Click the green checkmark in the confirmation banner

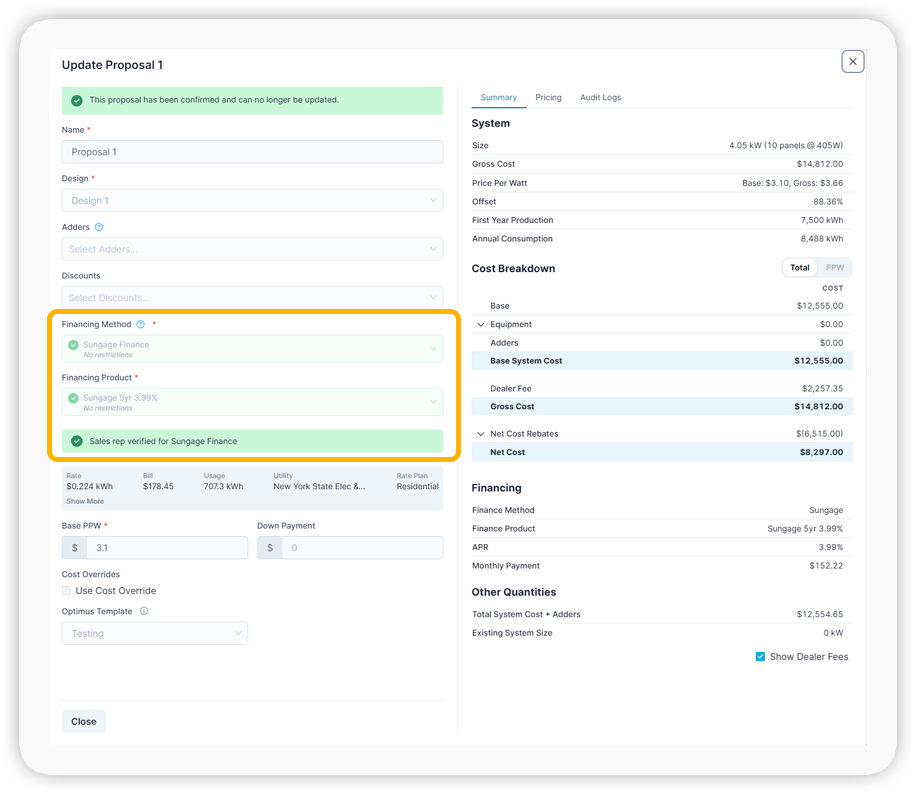(78, 101)
